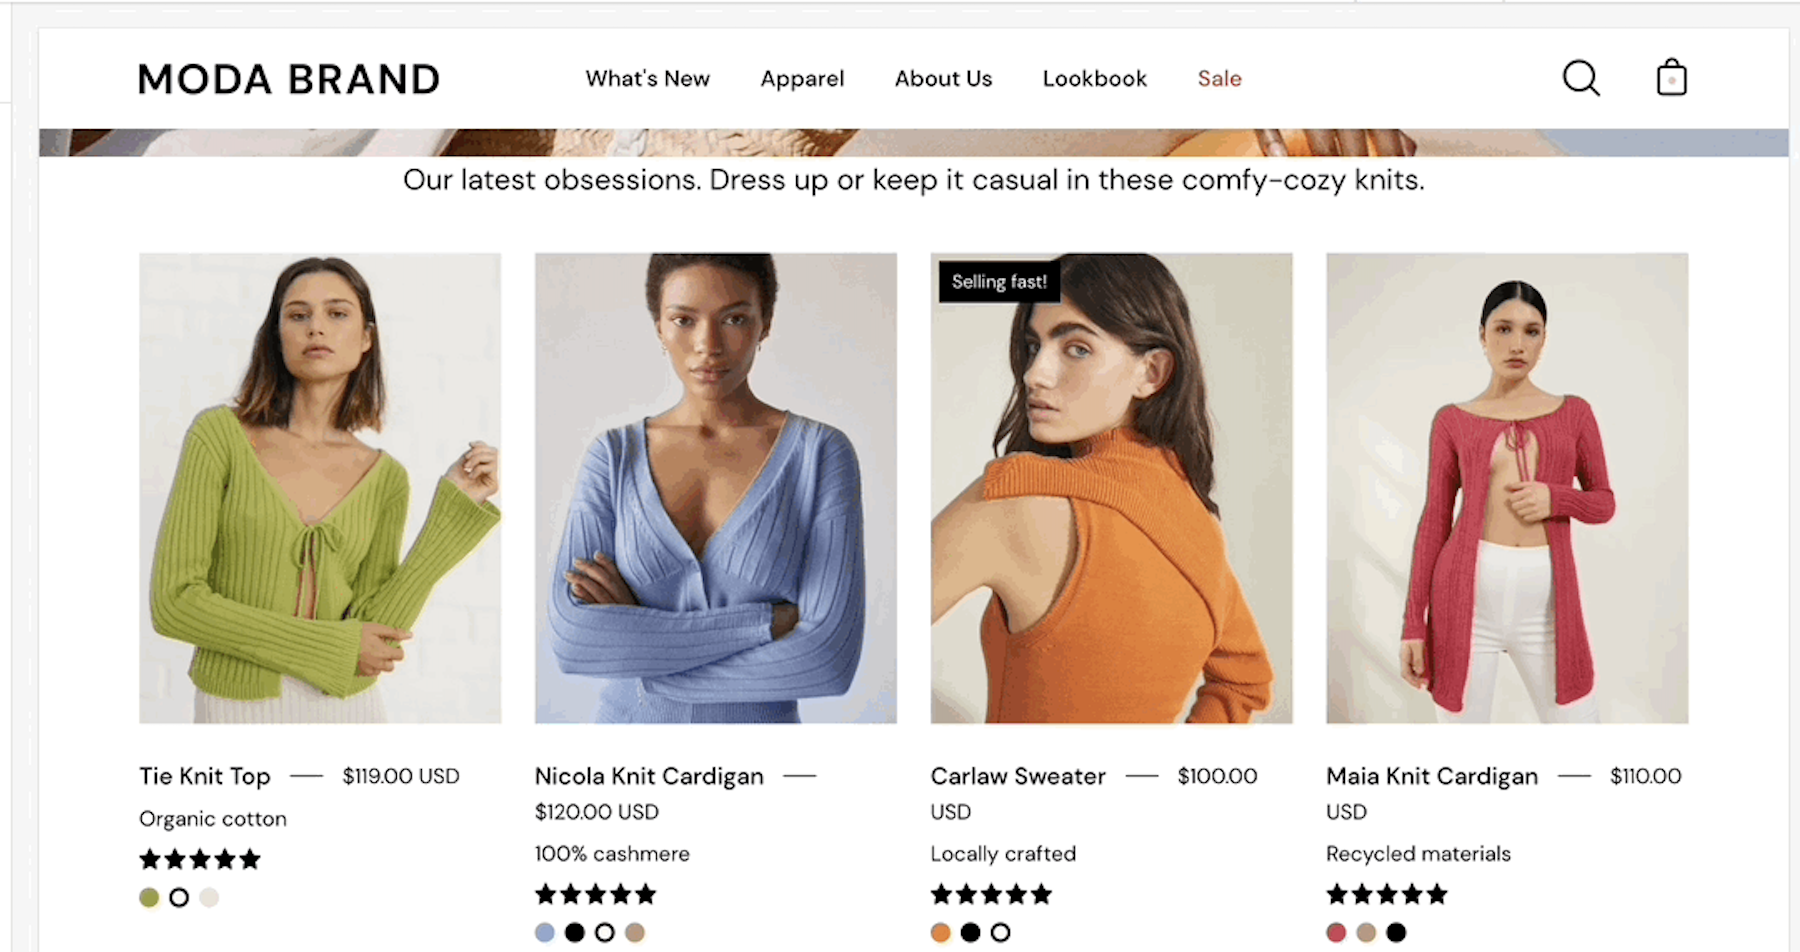Go to the Apparel menu item
The height and width of the screenshot is (952, 1800).
point(802,79)
